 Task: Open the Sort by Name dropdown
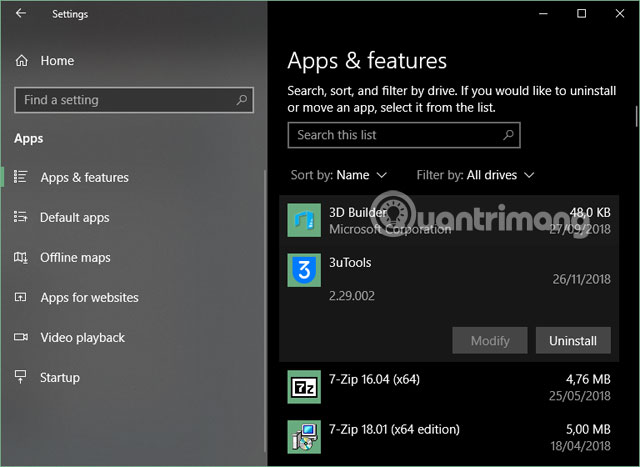338,175
